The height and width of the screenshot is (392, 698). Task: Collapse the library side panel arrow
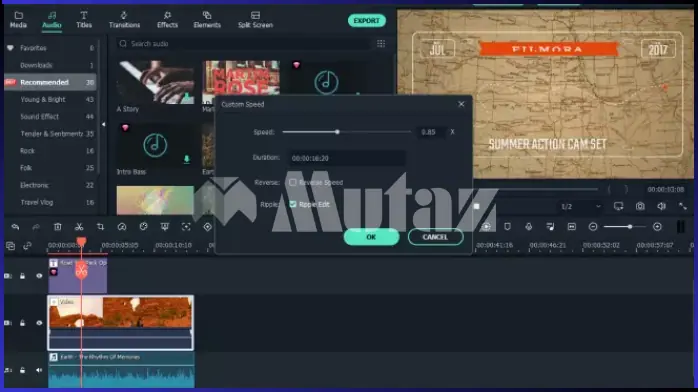pyautogui.click(x=104, y=125)
